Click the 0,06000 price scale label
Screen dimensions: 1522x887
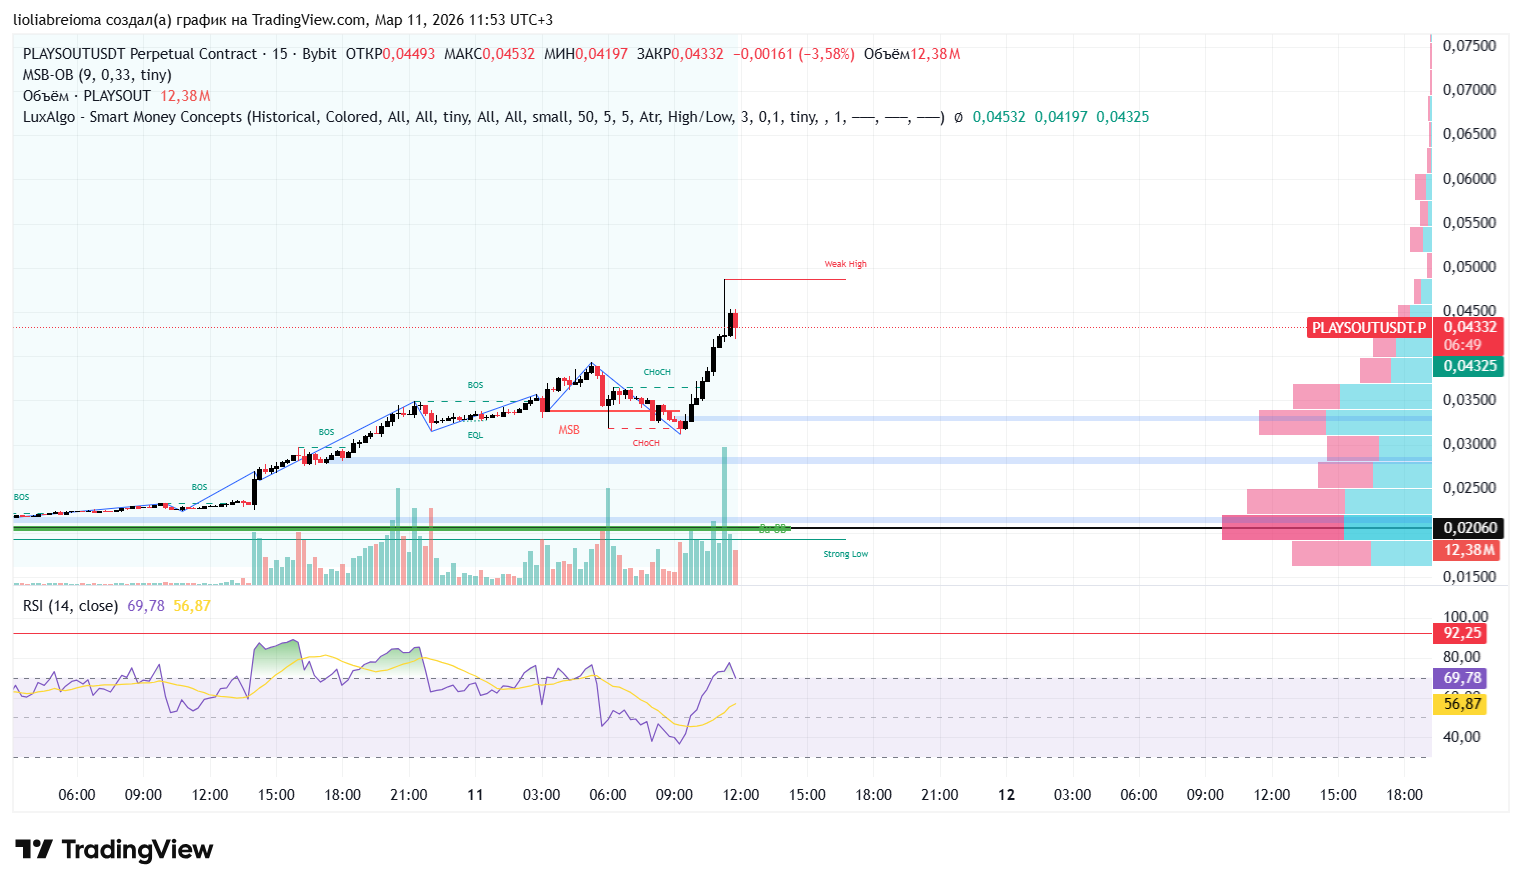pos(1469,178)
